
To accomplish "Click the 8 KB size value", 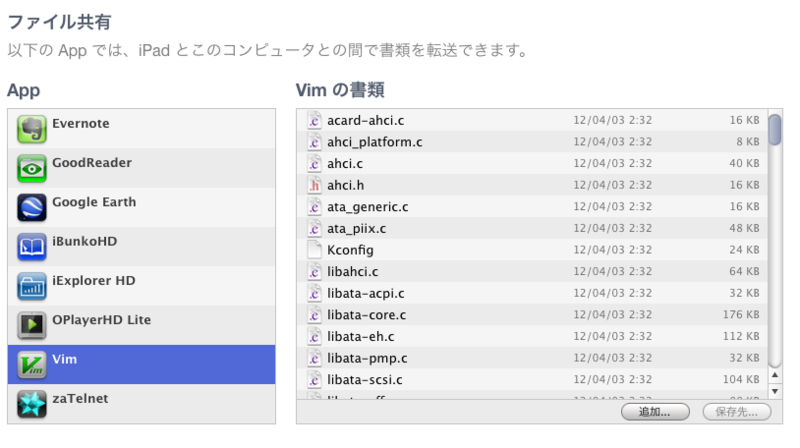I will [x=747, y=142].
